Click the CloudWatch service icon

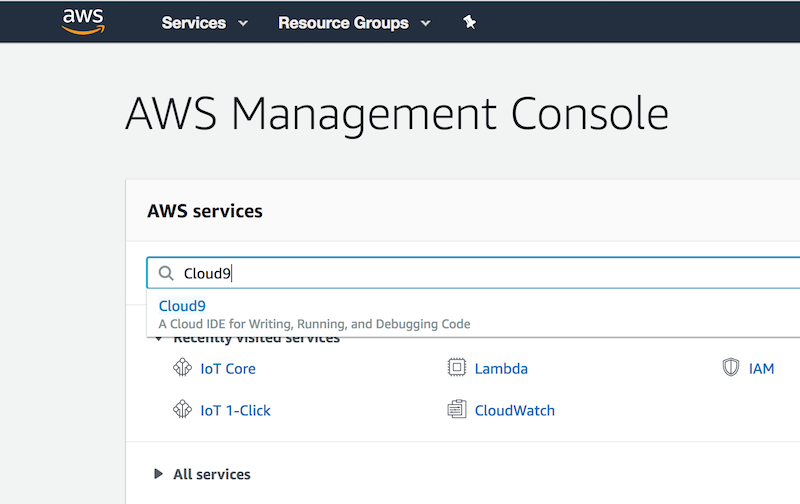[457, 409]
